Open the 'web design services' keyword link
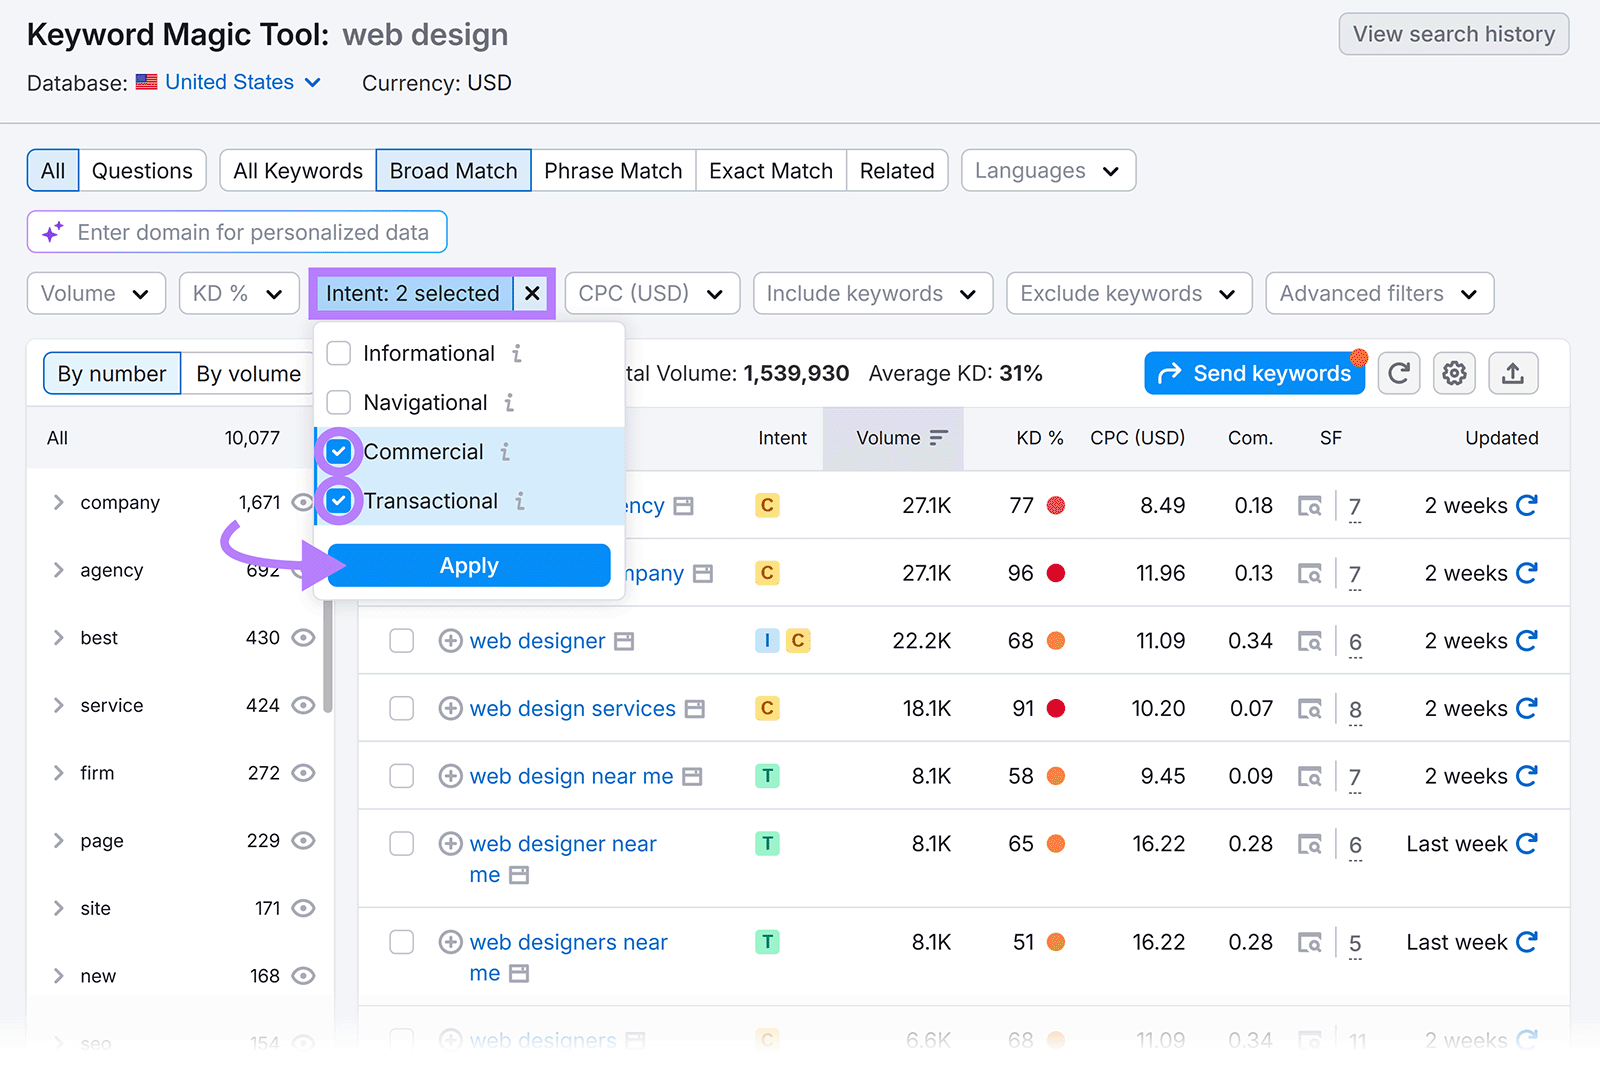 pos(573,708)
